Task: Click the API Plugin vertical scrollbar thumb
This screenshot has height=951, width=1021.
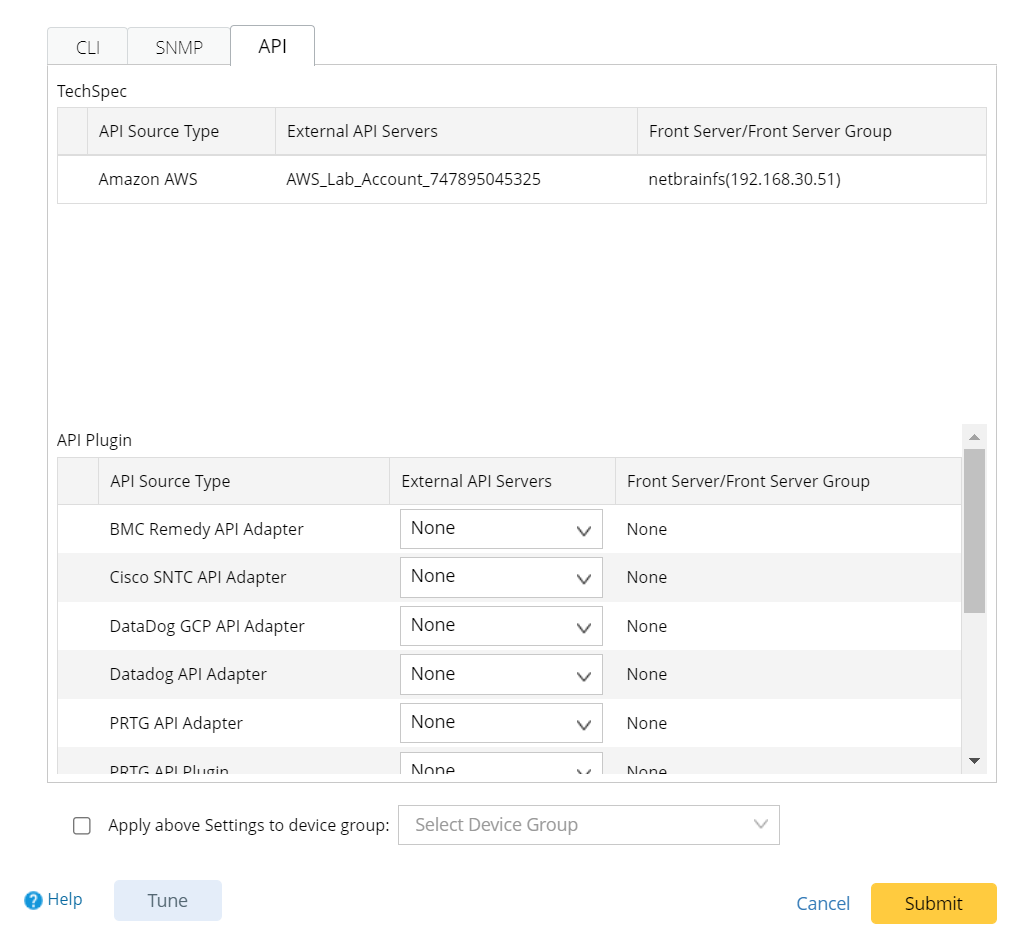Action: pyautogui.click(x=974, y=530)
